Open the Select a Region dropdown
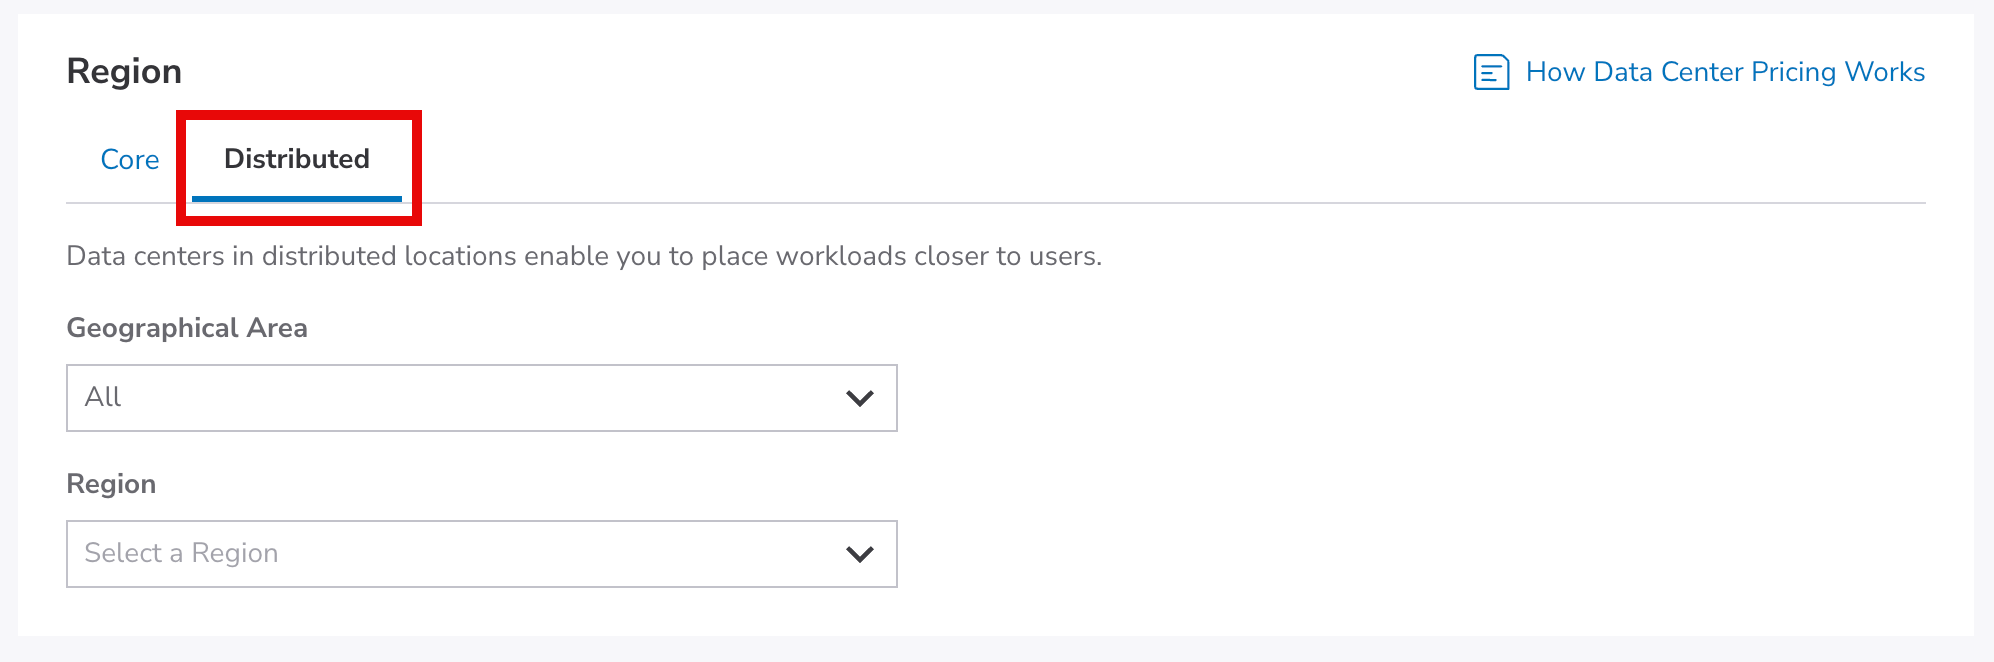The width and height of the screenshot is (1994, 662). [481, 554]
